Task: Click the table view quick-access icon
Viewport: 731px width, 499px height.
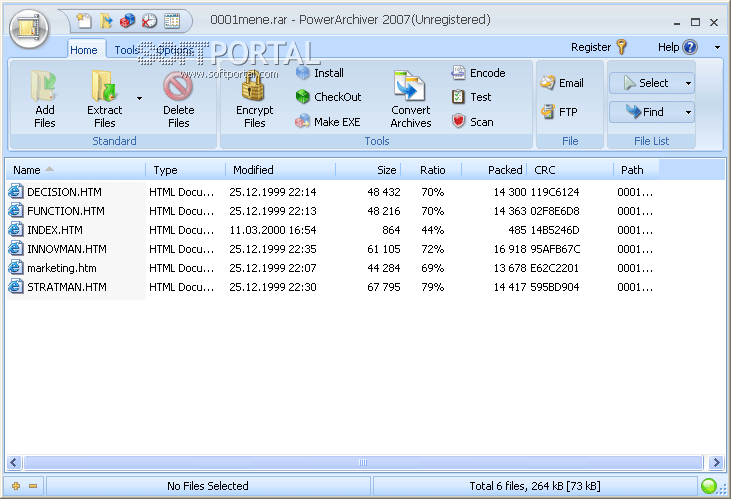Action: 172,21
